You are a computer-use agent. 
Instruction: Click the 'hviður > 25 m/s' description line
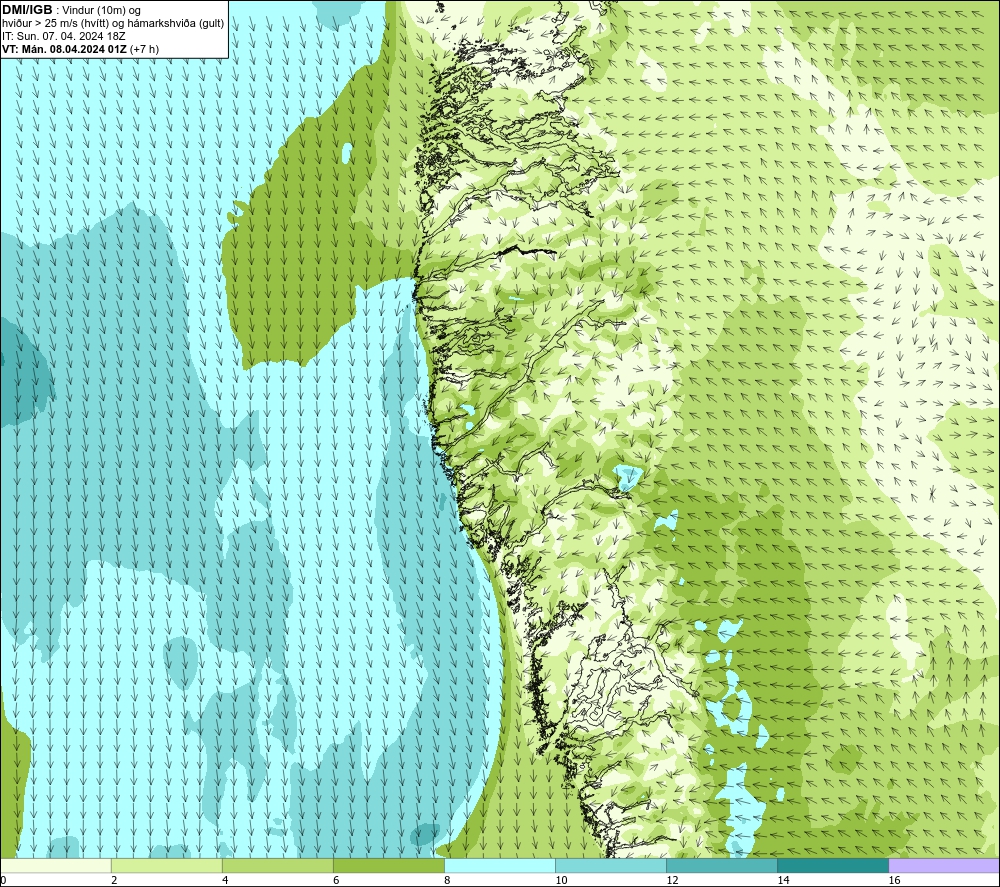[113, 24]
